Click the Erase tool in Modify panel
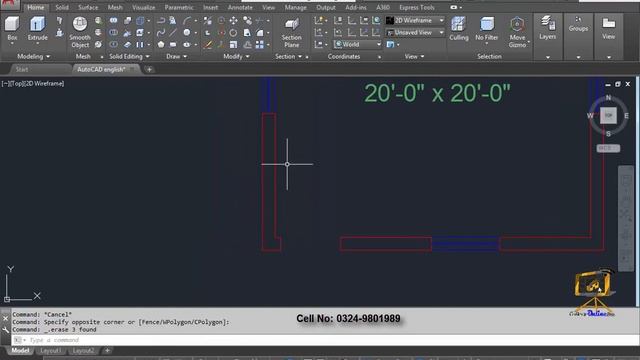This screenshot has width=640, height=360. (x=207, y=44)
